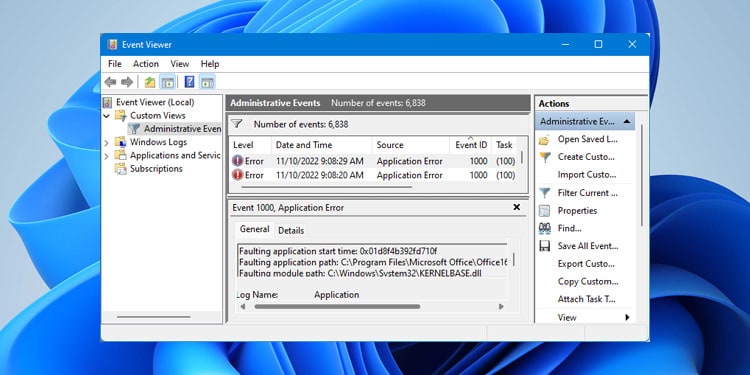The image size is (750, 375).
Task: Click the Administrative Events filter icon in tree
Action: 135,129
